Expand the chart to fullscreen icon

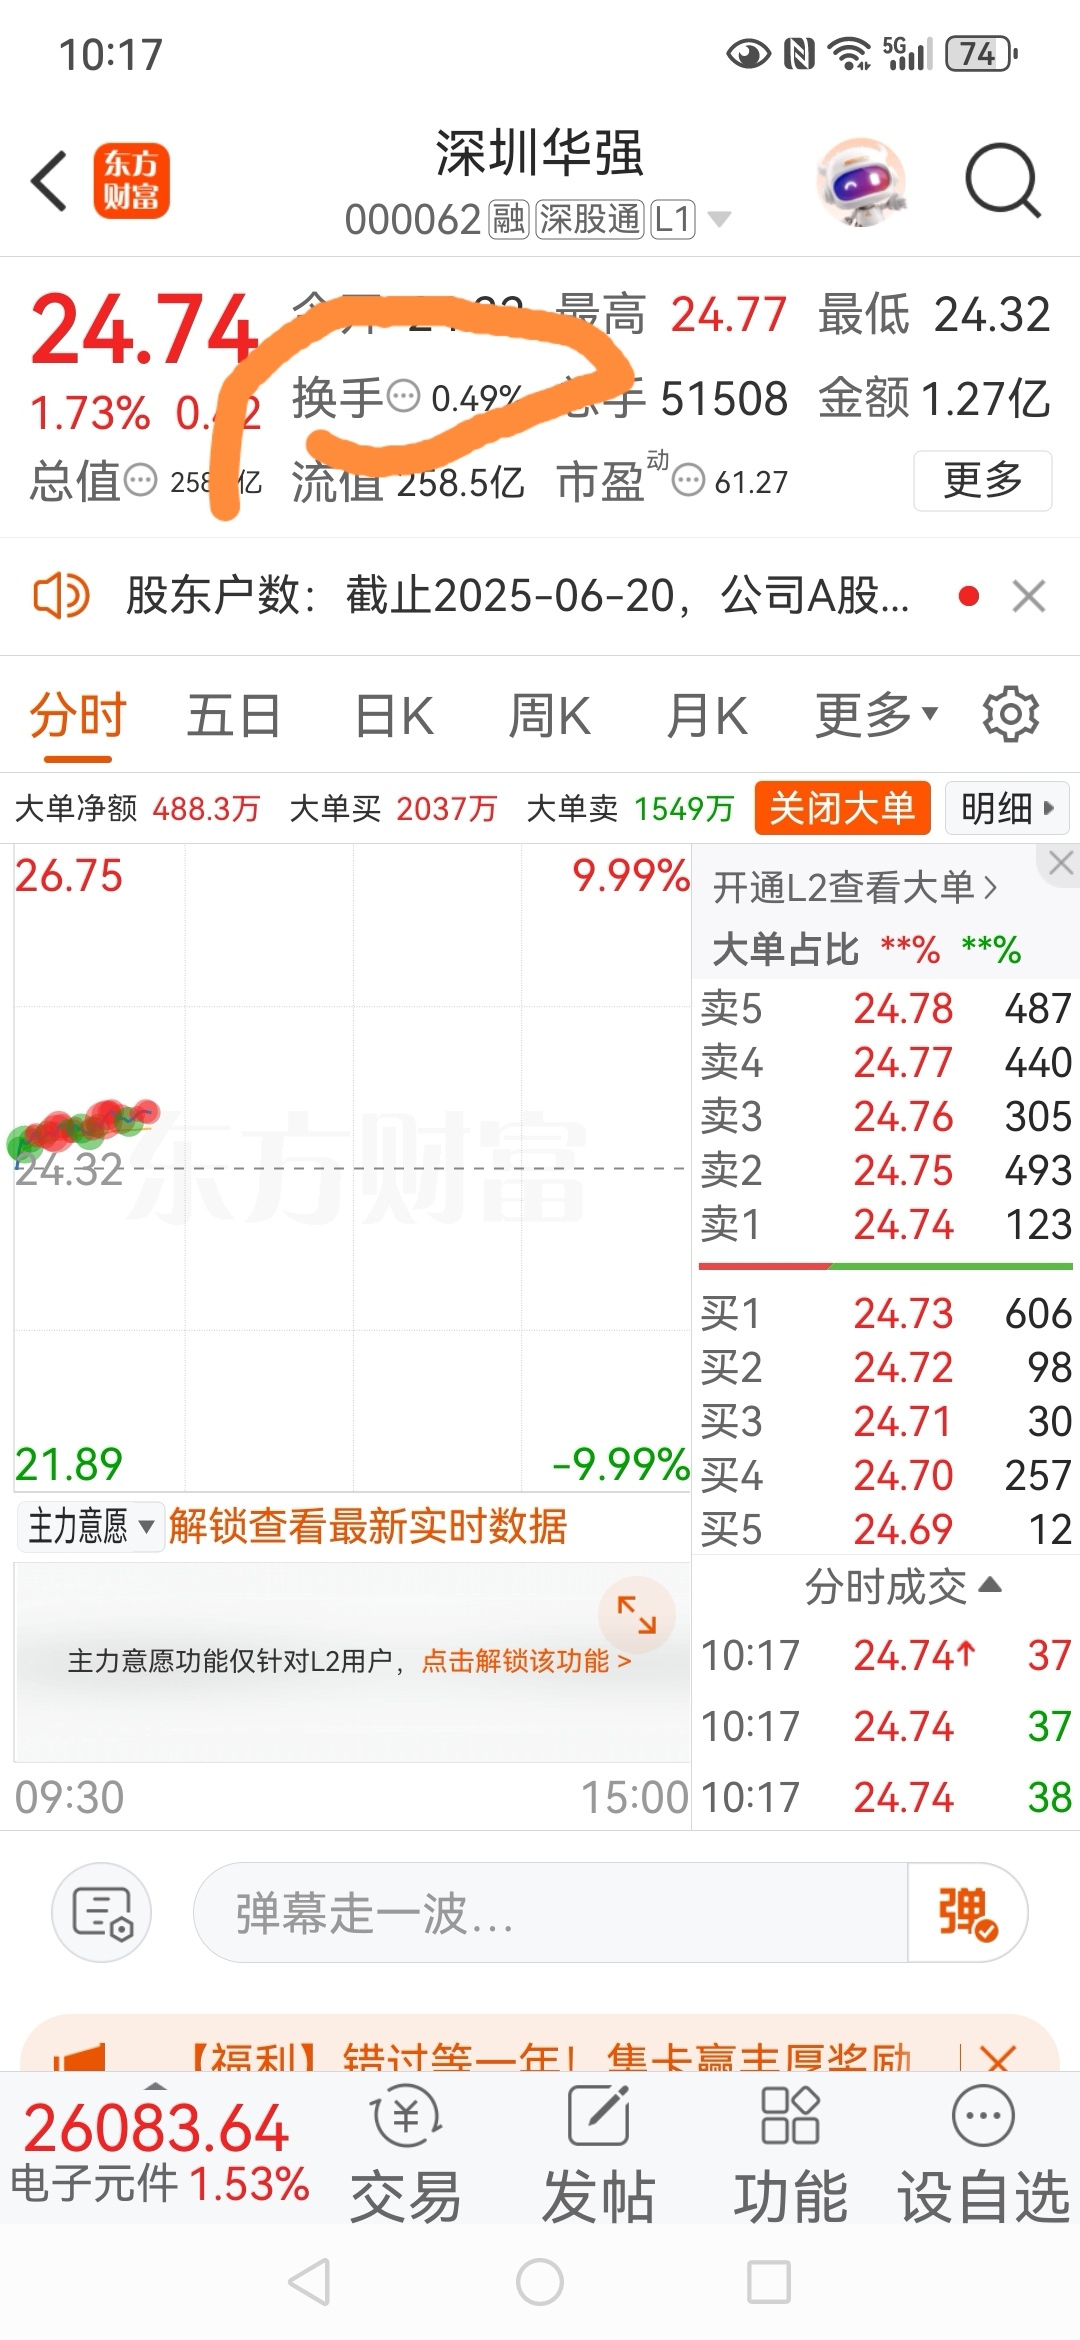(x=636, y=1615)
